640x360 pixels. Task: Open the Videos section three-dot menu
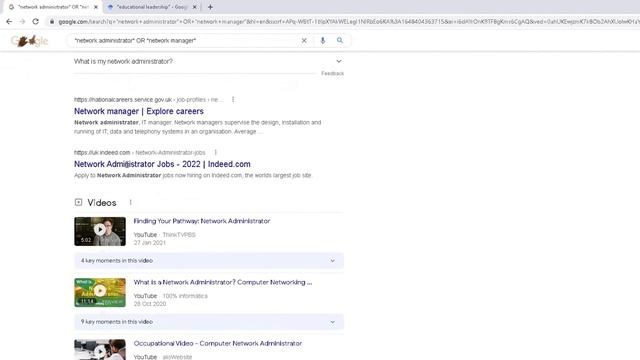131,202
